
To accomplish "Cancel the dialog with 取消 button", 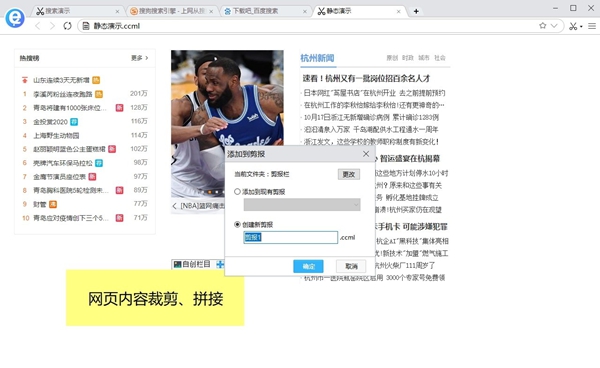I will coord(351,266).
